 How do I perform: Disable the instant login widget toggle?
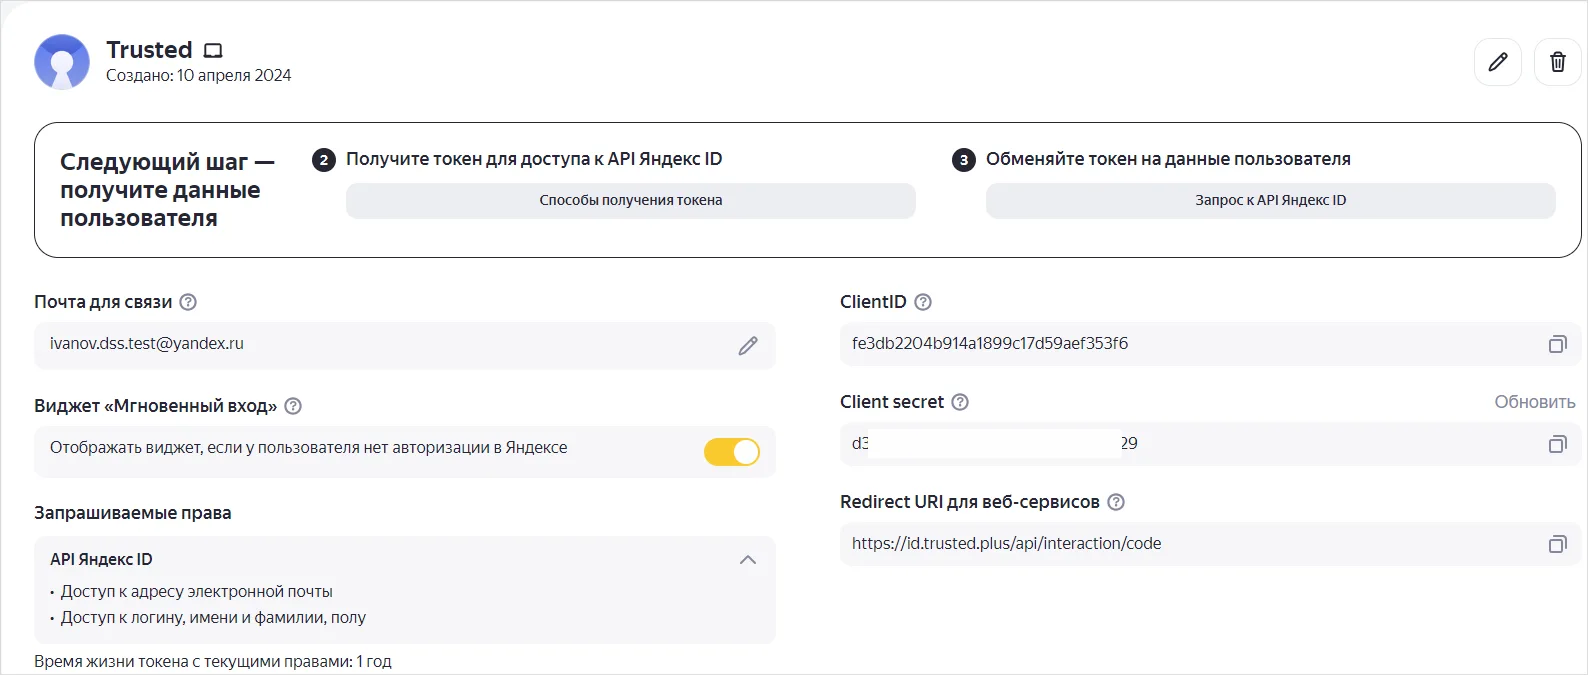(732, 452)
